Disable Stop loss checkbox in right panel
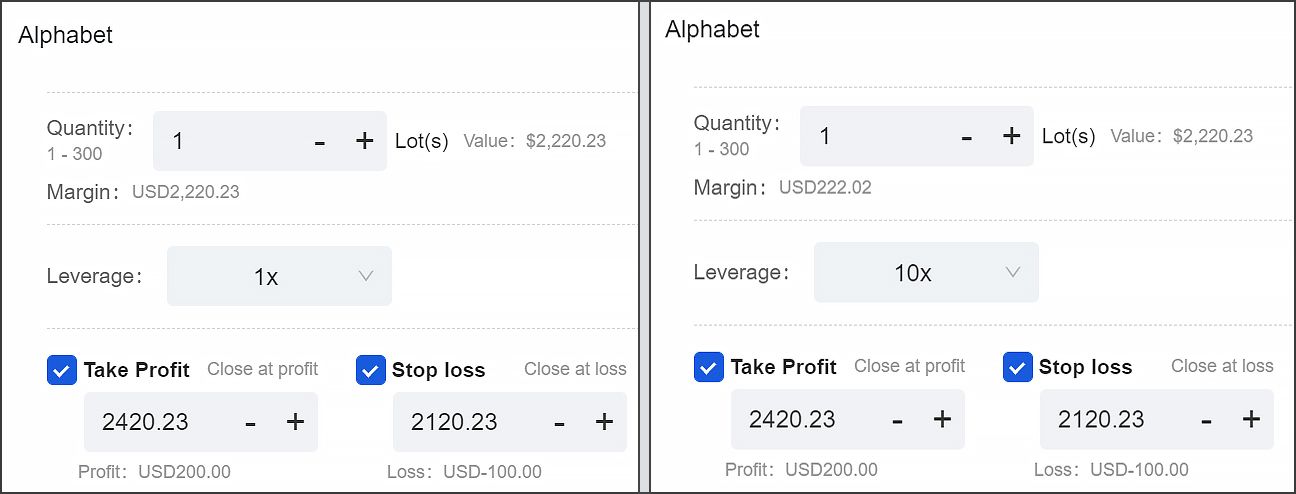Viewport: 1296px width, 494px height. [x=1017, y=367]
